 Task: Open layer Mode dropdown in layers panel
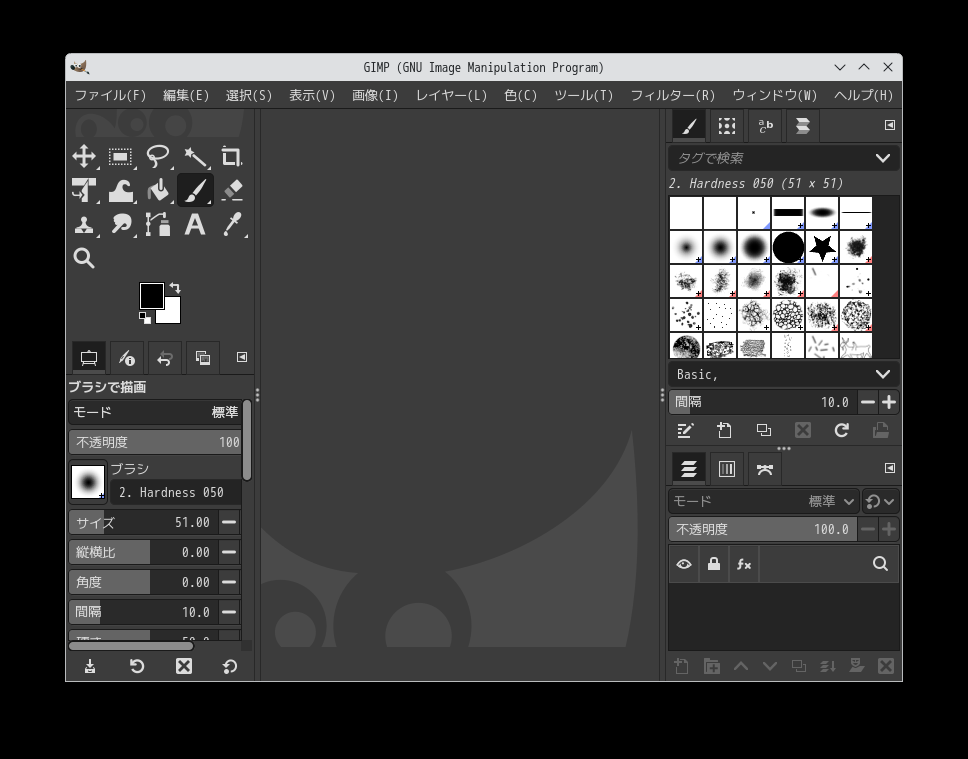coord(764,501)
